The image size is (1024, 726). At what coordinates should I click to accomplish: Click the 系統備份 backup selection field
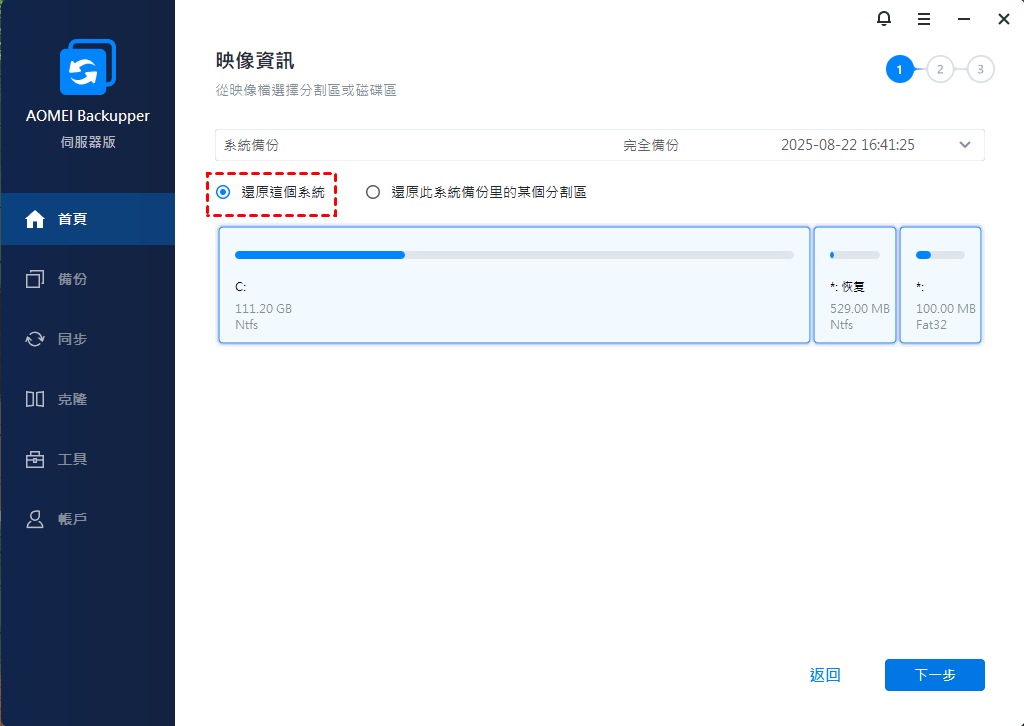tap(600, 145)
